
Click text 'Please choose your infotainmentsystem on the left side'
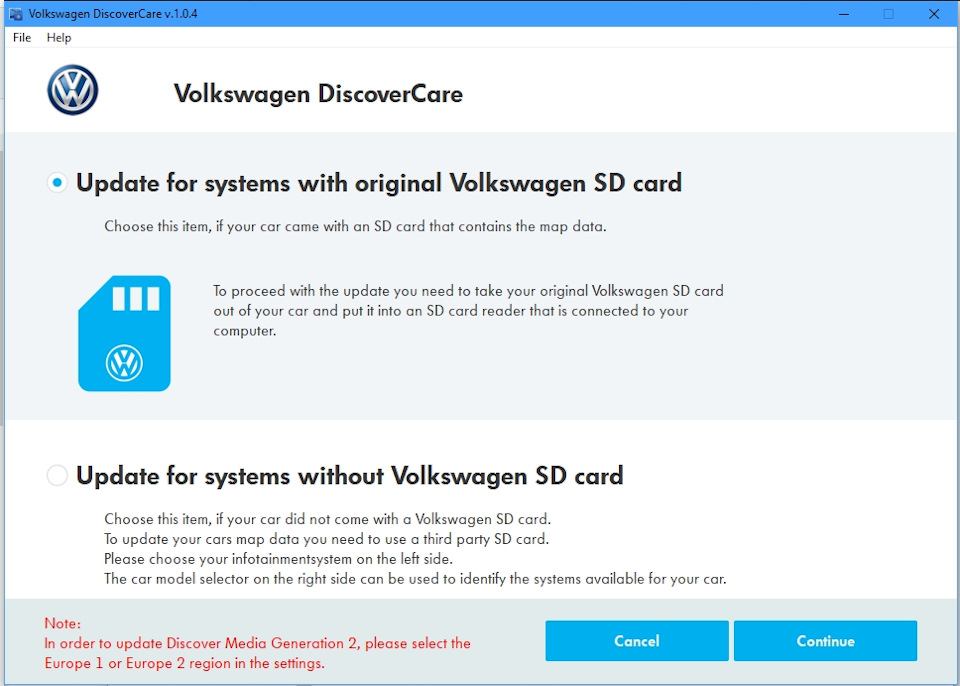[279, 559]
